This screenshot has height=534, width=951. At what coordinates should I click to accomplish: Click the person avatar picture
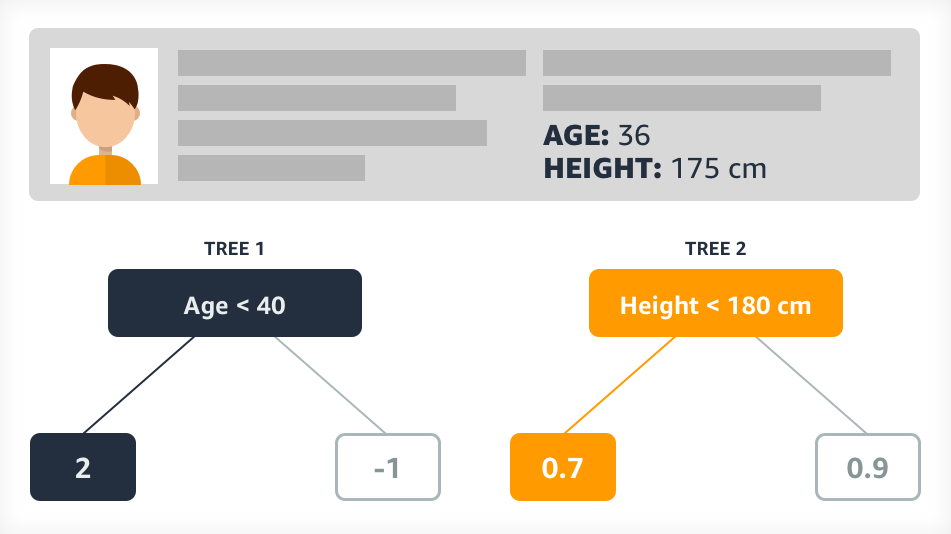pos(104,116)
